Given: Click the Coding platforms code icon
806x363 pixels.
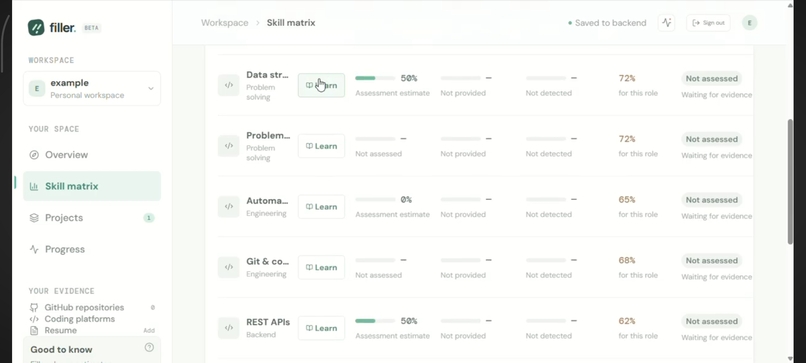Looking at the screenshot, I should pos(34,319).
